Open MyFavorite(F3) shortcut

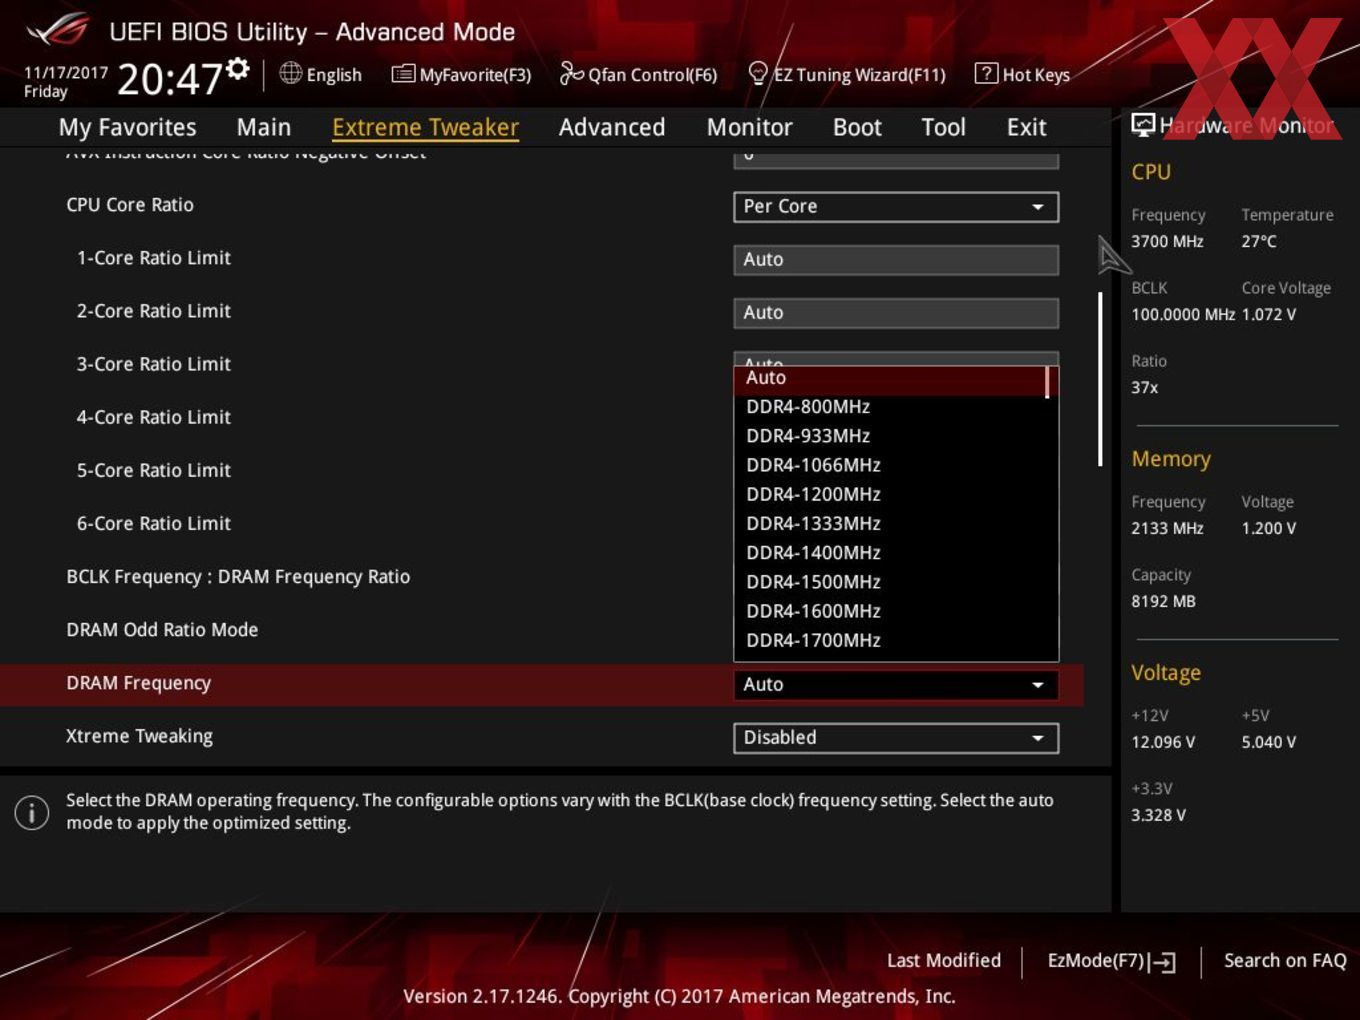461,74
